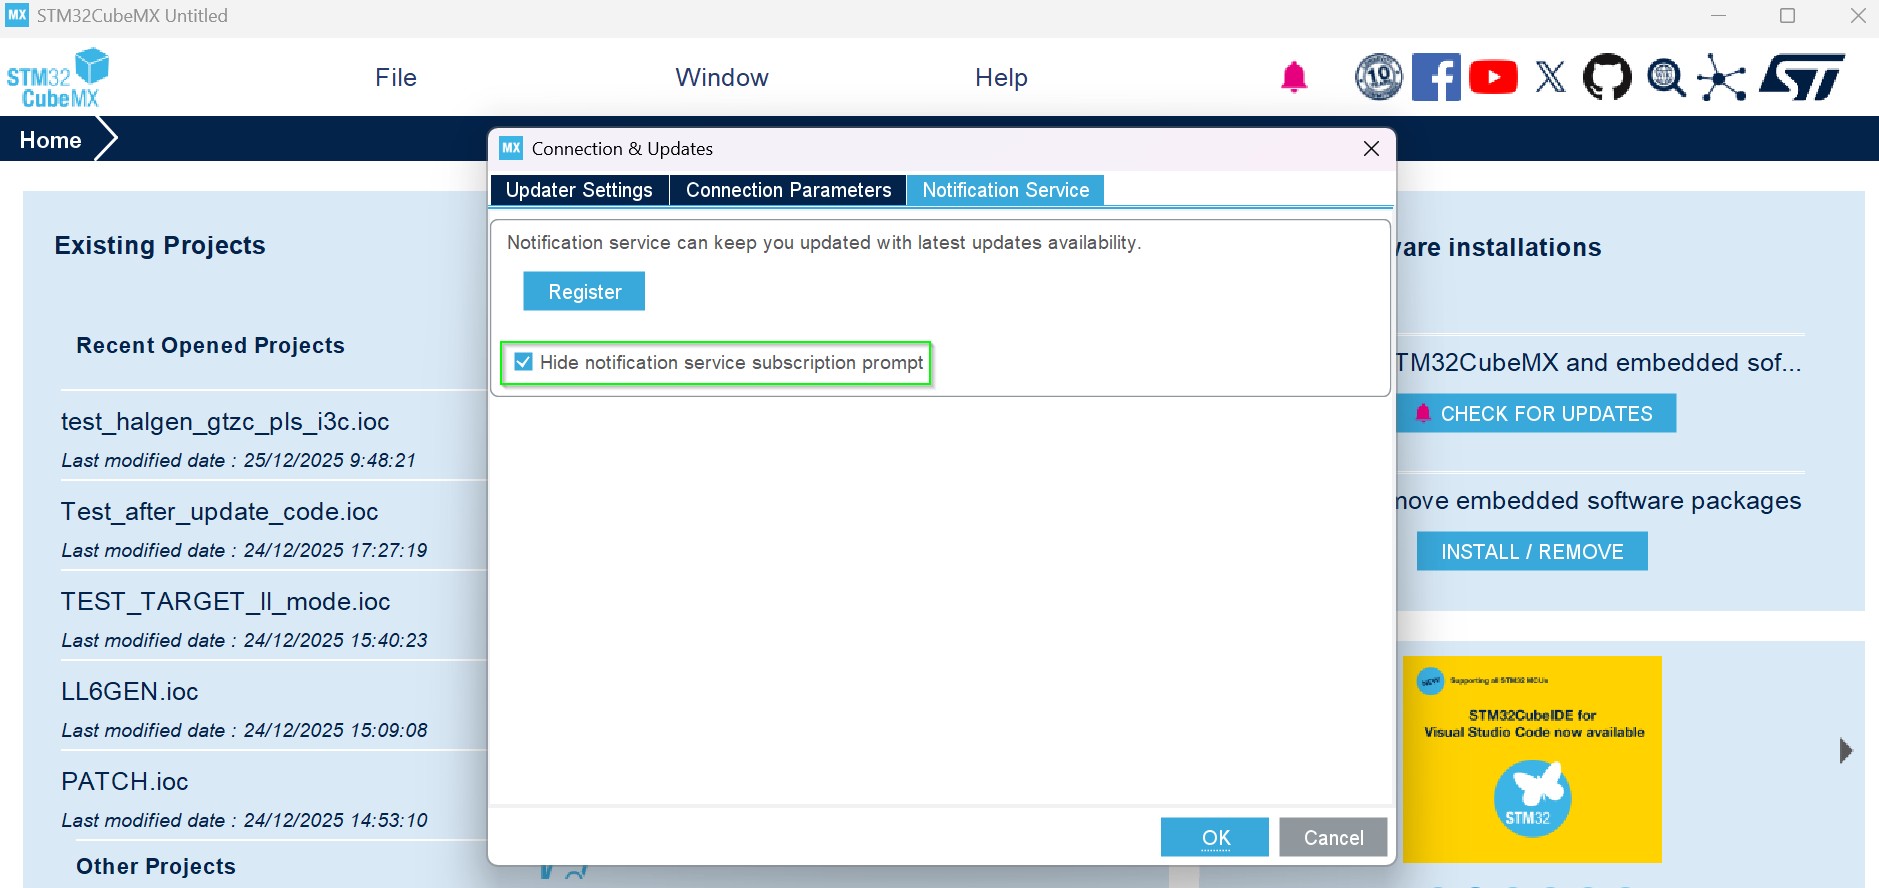The width and height of the screenshot is (1879, 888).
Task: Maximize the STM32CubeMX window
Action: [1788, 16]
